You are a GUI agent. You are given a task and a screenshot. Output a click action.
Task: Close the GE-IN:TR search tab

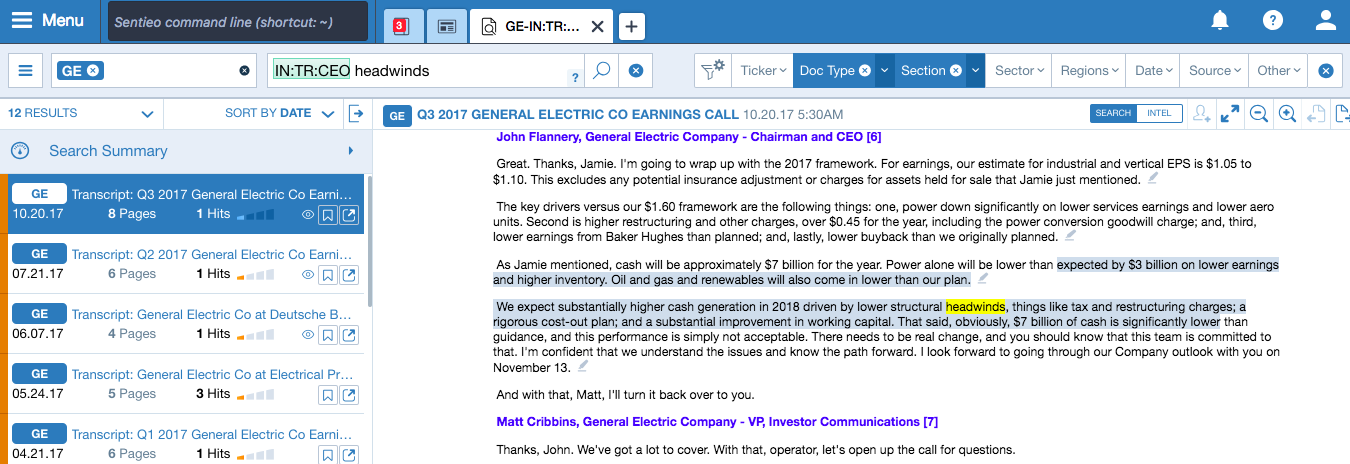coord(597,27)
